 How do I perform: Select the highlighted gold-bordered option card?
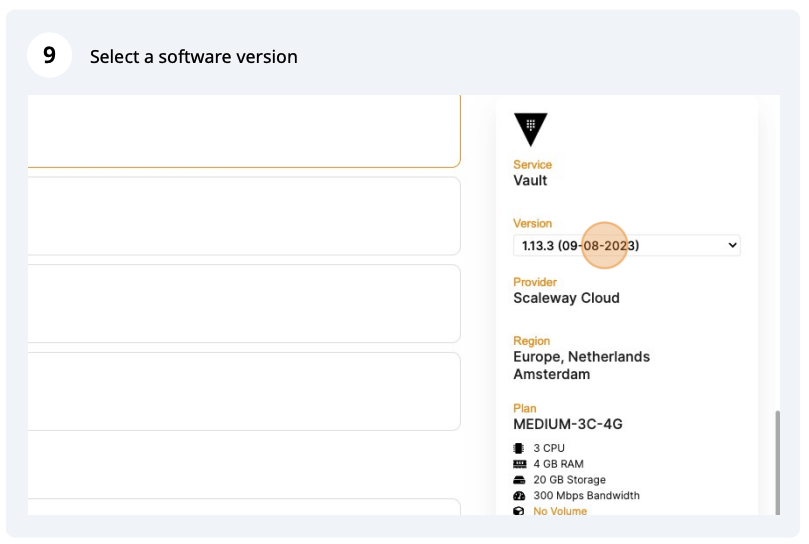click(x=243, y=131)
